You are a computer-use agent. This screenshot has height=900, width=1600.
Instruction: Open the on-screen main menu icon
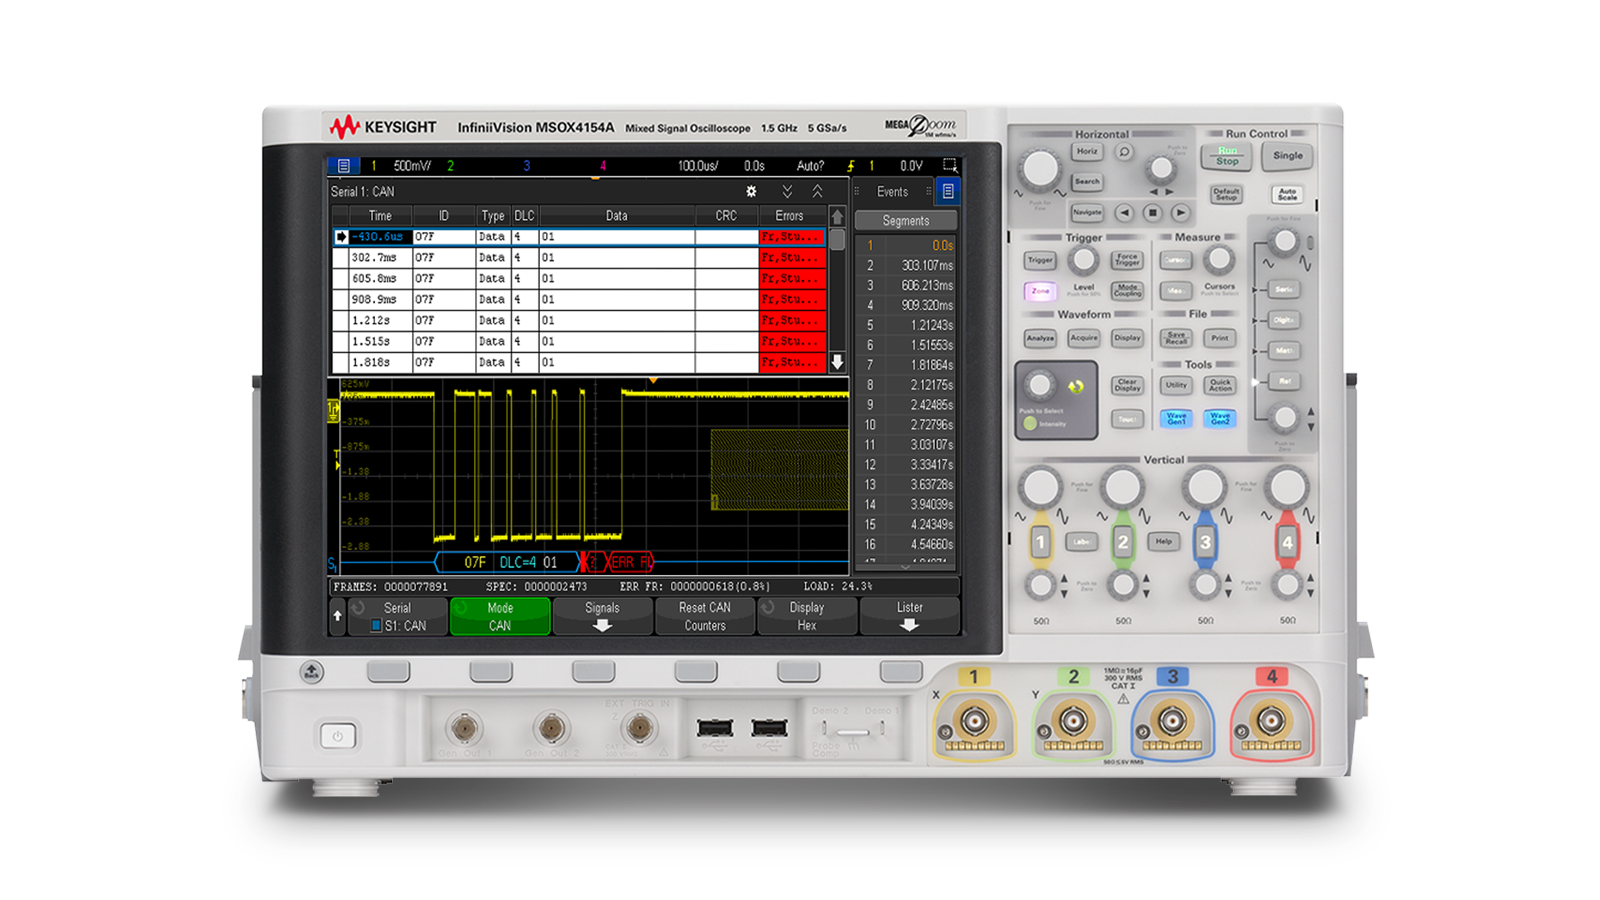[x=343, y=166]
